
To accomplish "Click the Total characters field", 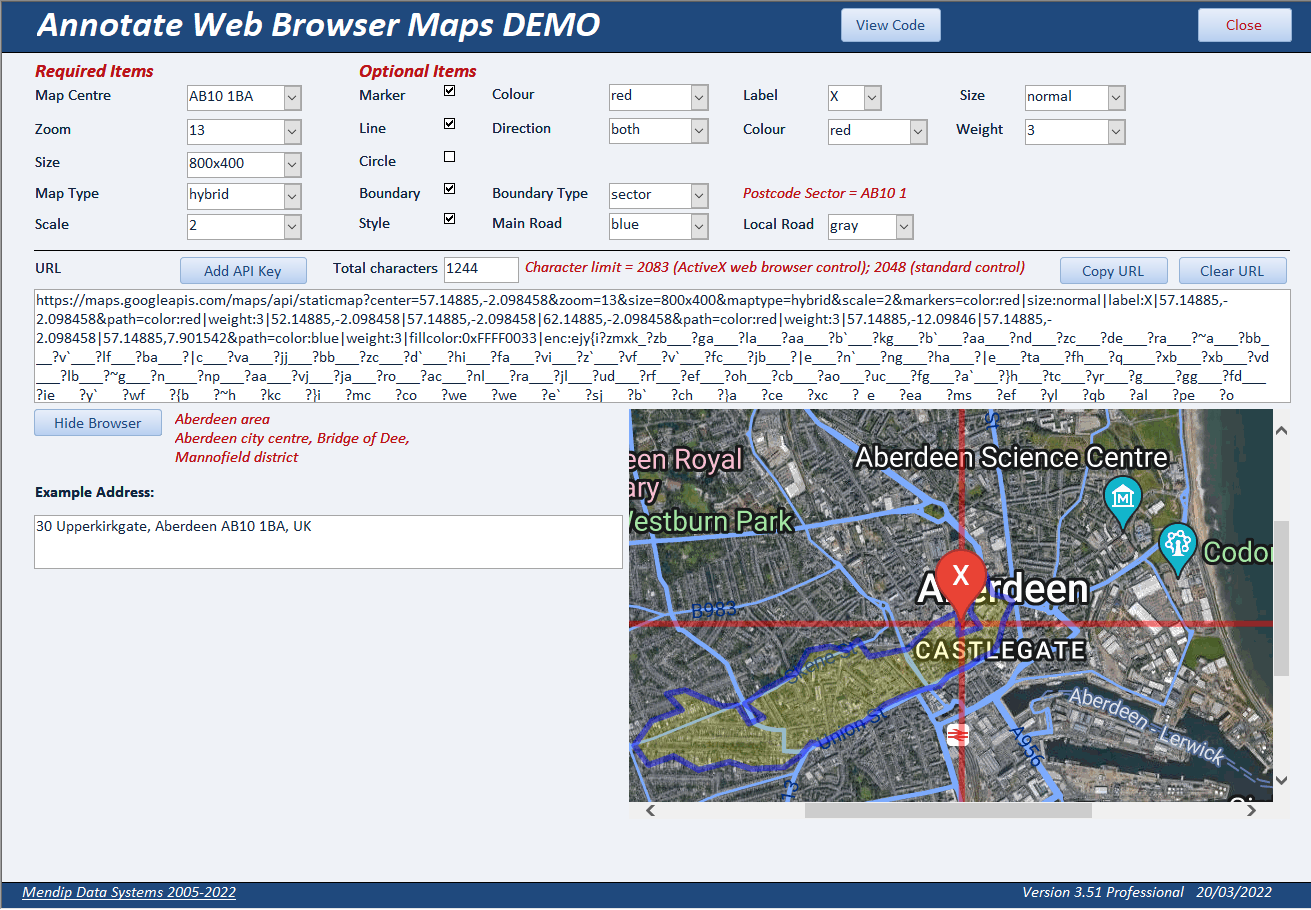I will [x=481, y=269].
